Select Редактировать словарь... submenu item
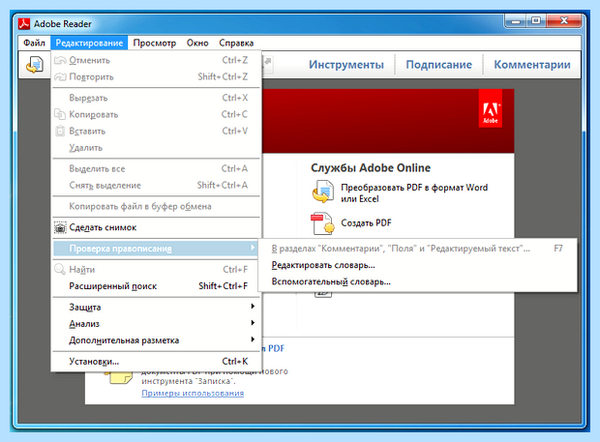The image size is (600, 442). tap(323, 265)
